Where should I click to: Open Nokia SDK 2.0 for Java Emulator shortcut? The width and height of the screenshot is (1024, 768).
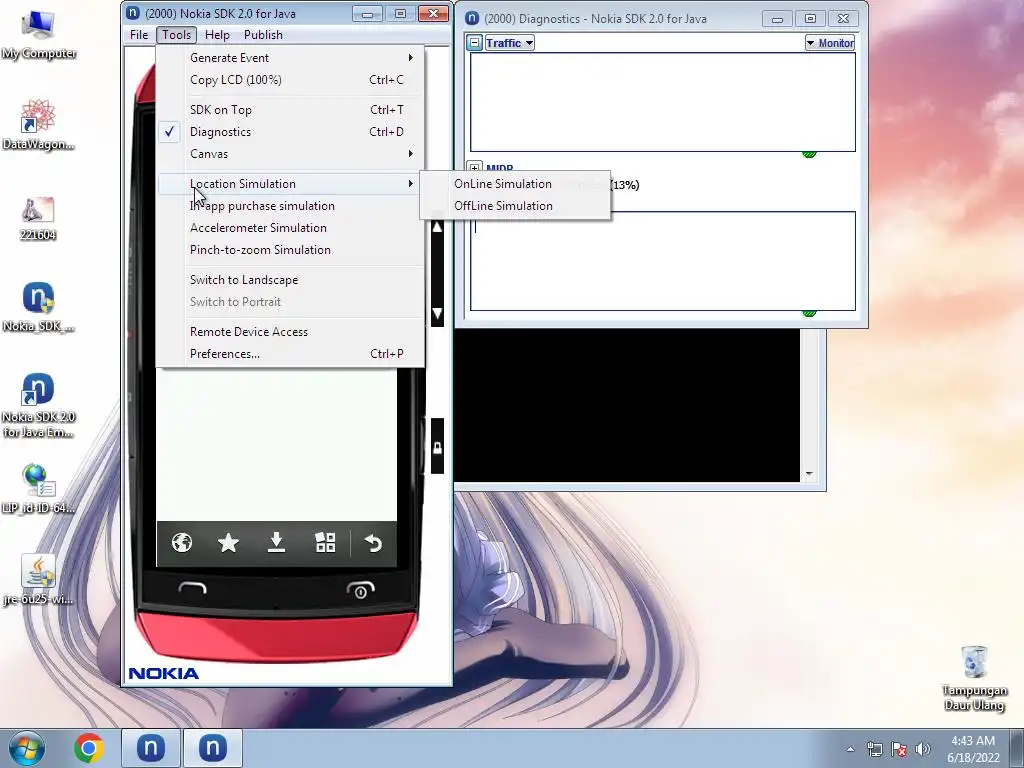tap(38, 405)
